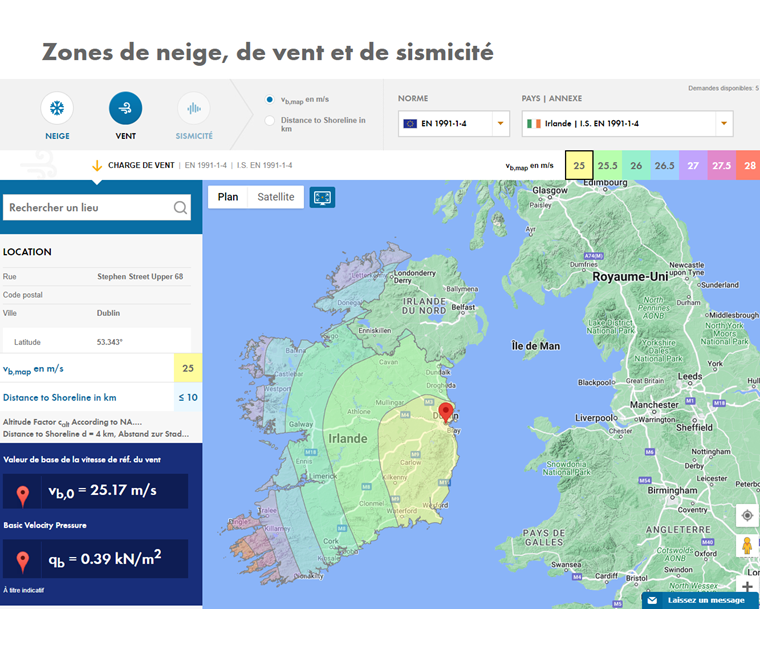Select the Vent wind icon
Image resolution: width=760 pixels, height=648 pixels.
pyautogui.click(x=126, y=108)
